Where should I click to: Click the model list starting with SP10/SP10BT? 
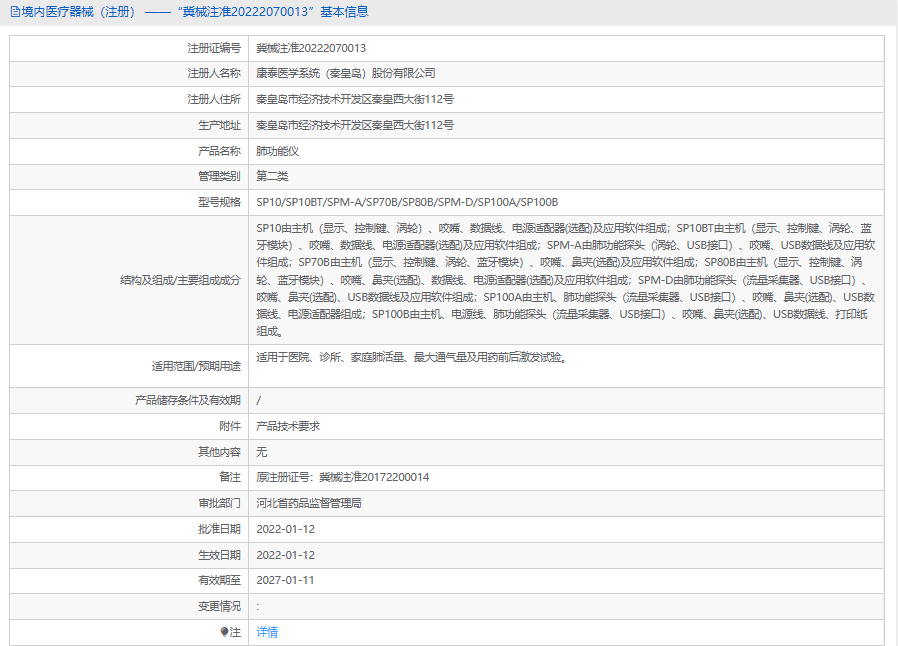(407, 202)
